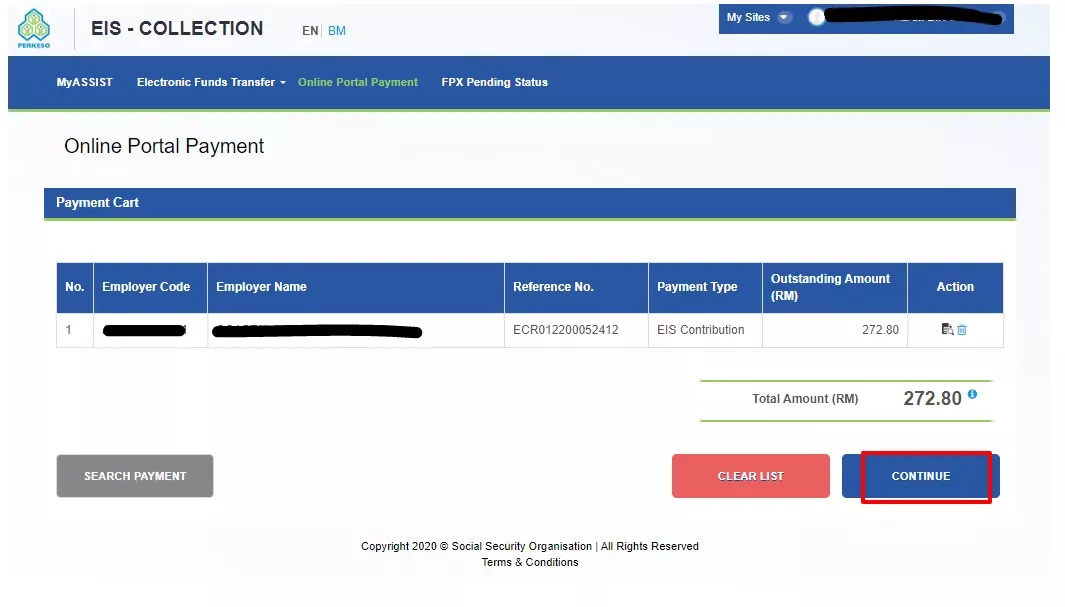The width and height of the screenshot is (1065, 607).
Task: Open the Electronic Funds Transfer menu
Action: point(211,82)
